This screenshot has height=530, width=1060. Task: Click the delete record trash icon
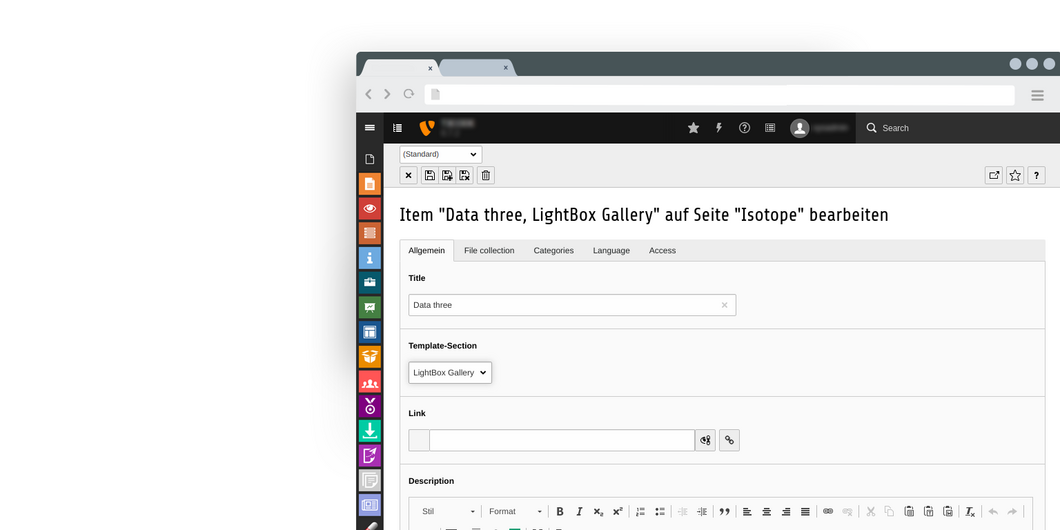[486, 176]
